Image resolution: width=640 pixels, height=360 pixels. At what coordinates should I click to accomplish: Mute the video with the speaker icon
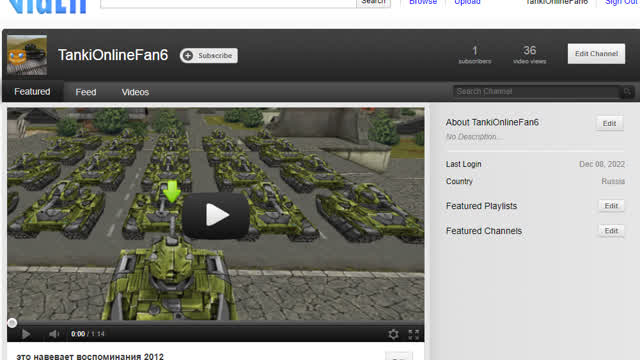tap(53, 334)
